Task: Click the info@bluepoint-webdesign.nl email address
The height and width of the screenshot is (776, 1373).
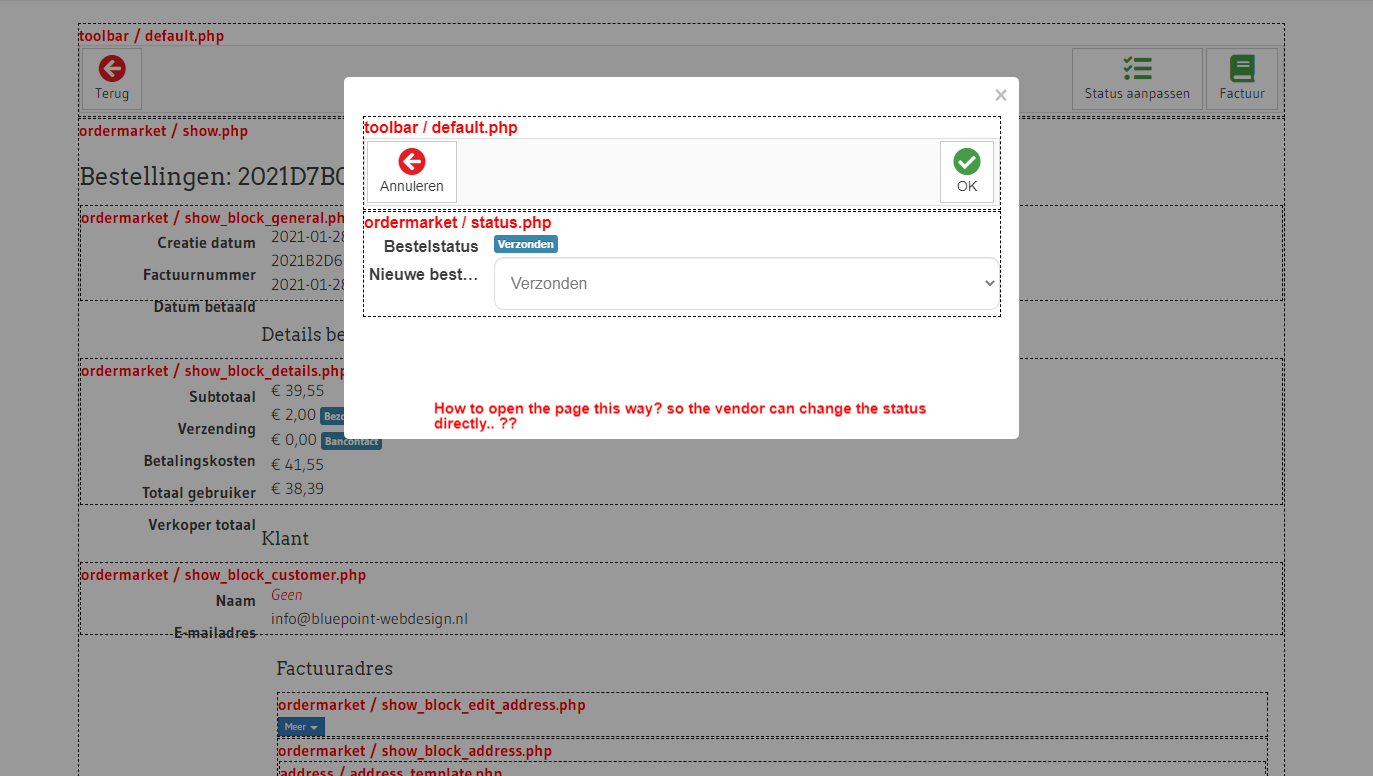Action: coord(369,619)
